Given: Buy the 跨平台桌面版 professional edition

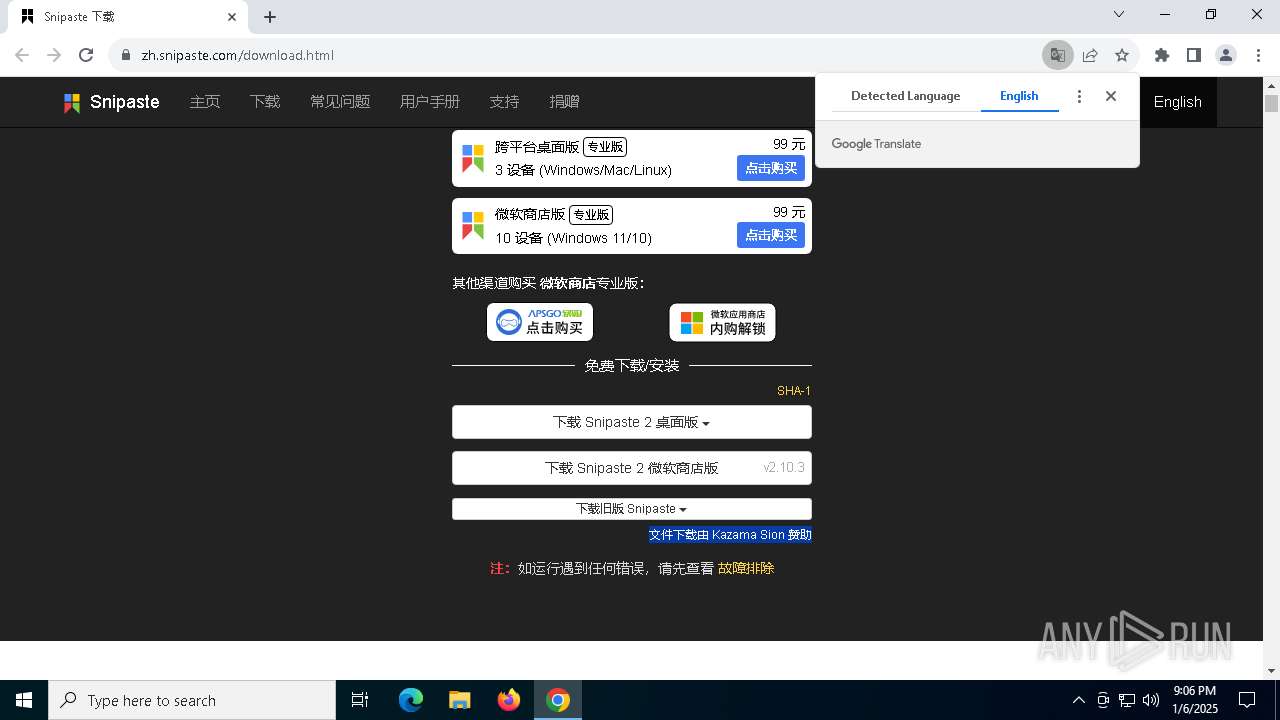Looking at the screenshot, I should tap(771, 168).
